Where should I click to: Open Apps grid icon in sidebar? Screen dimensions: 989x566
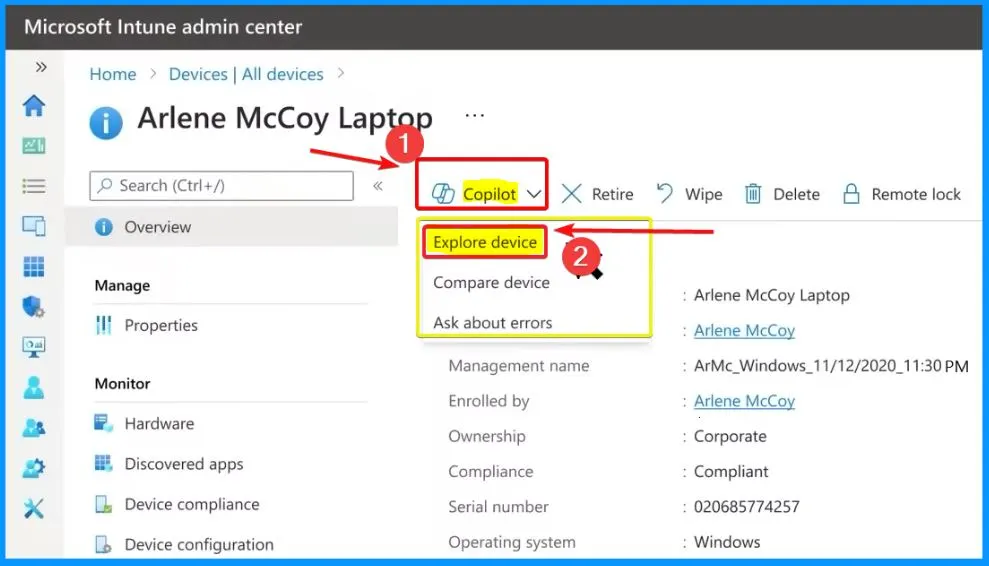tap(34, 266)
